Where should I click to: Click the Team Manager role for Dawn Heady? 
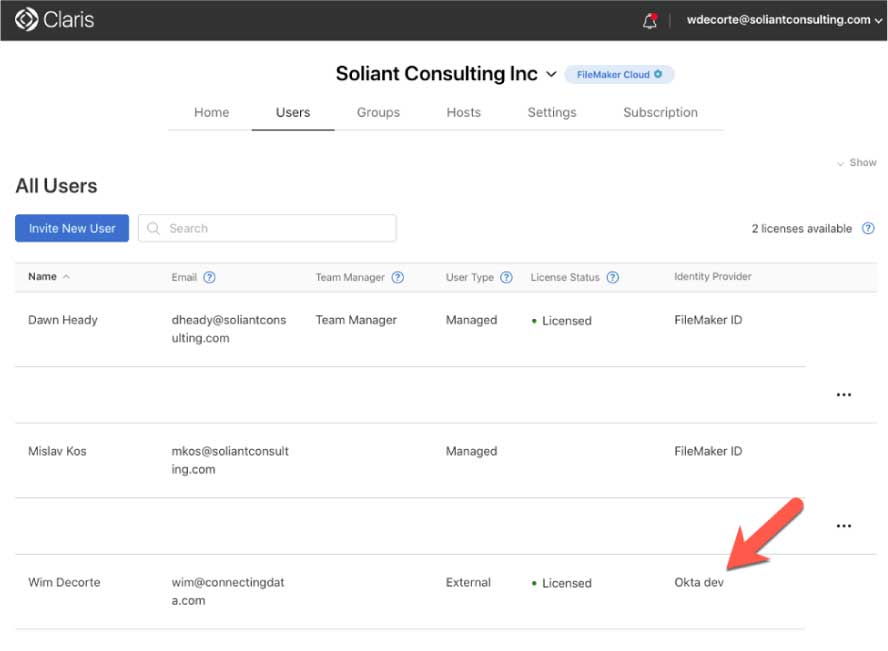tap(356, 320)
